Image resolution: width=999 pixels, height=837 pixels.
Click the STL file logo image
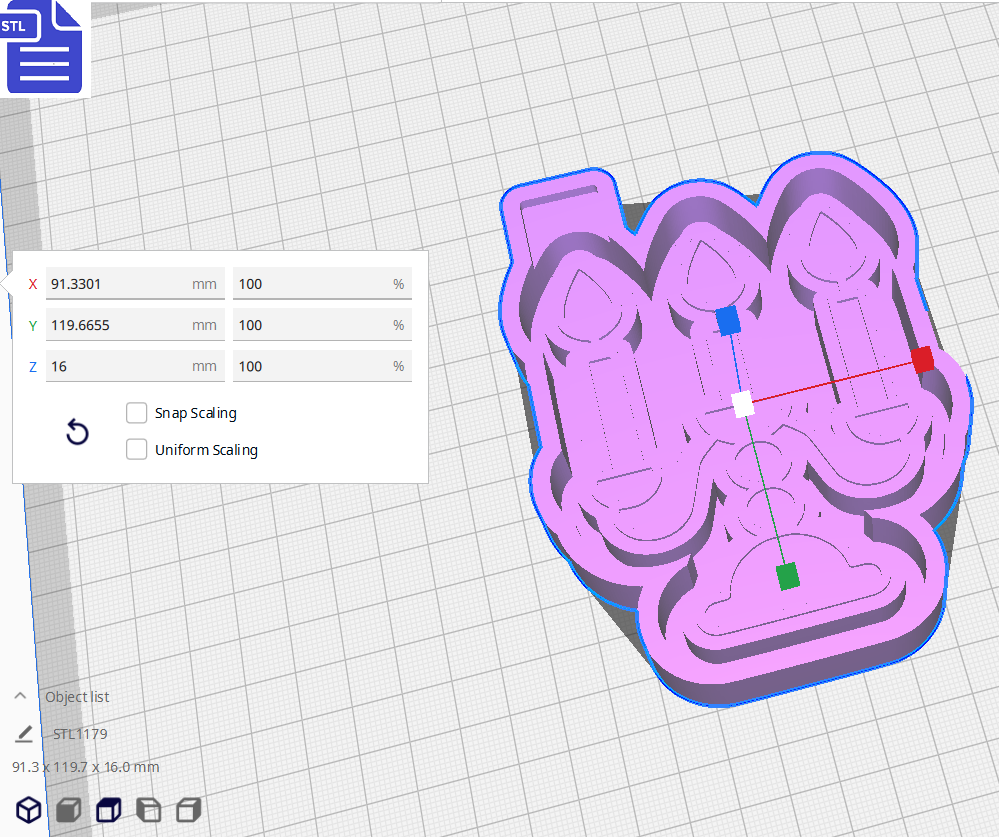coord(44,48)
